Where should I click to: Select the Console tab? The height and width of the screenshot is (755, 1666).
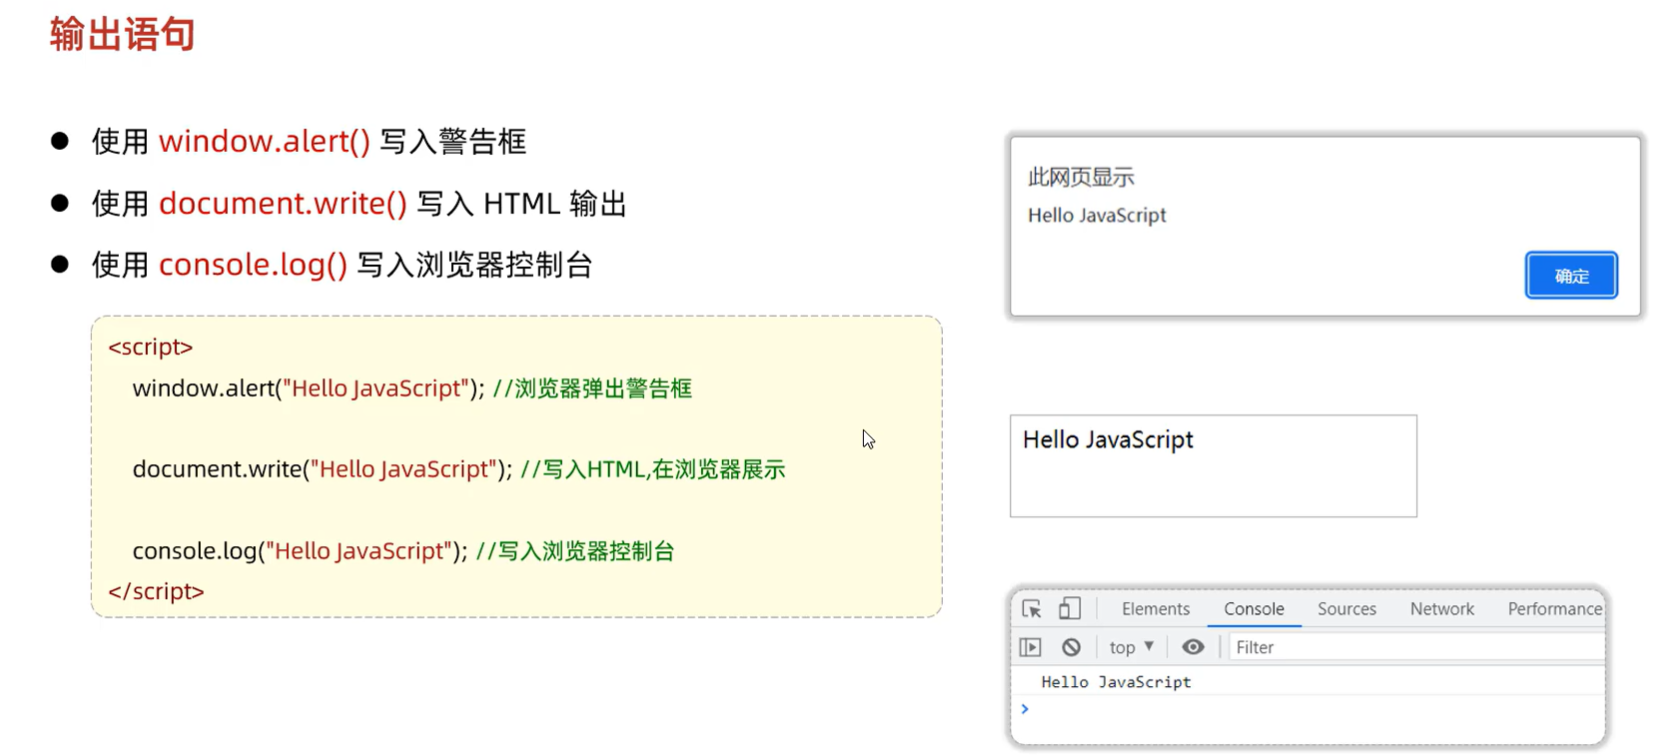(1253, 609)
